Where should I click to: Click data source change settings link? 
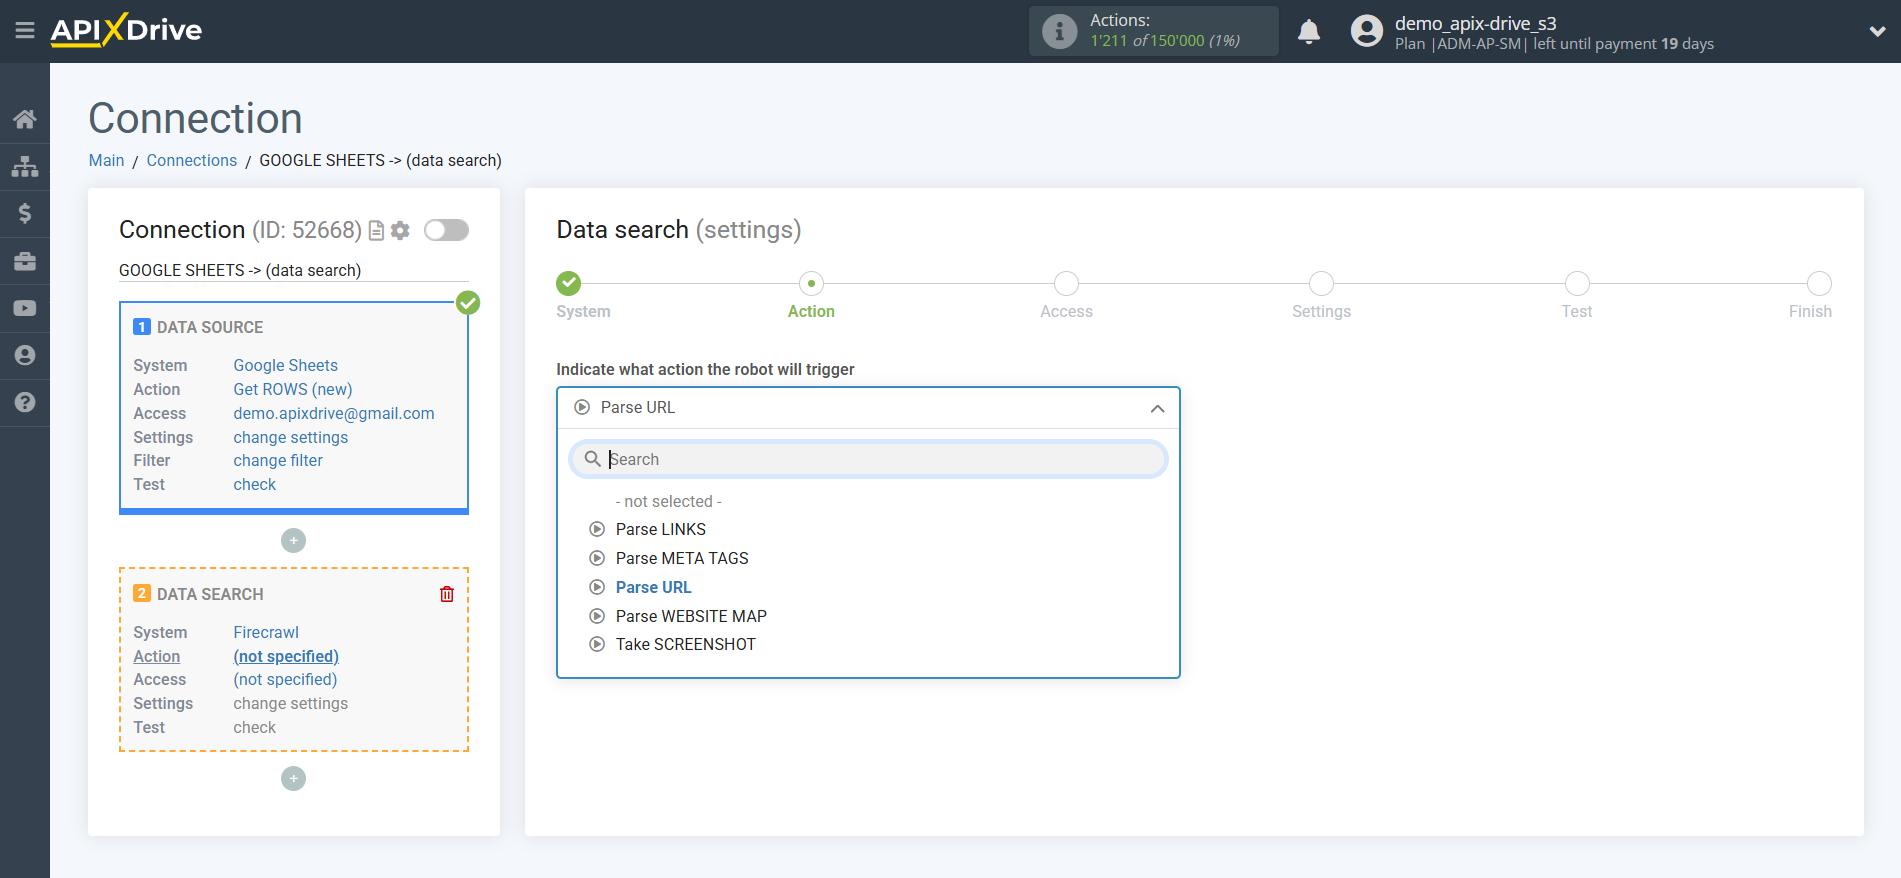tap(291, 437)
